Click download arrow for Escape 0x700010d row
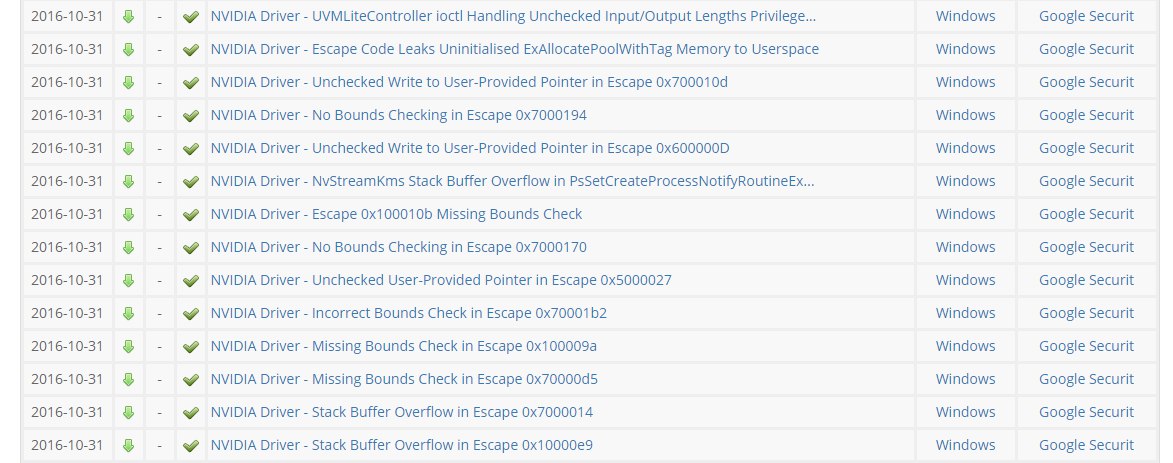 pos(128,83)
